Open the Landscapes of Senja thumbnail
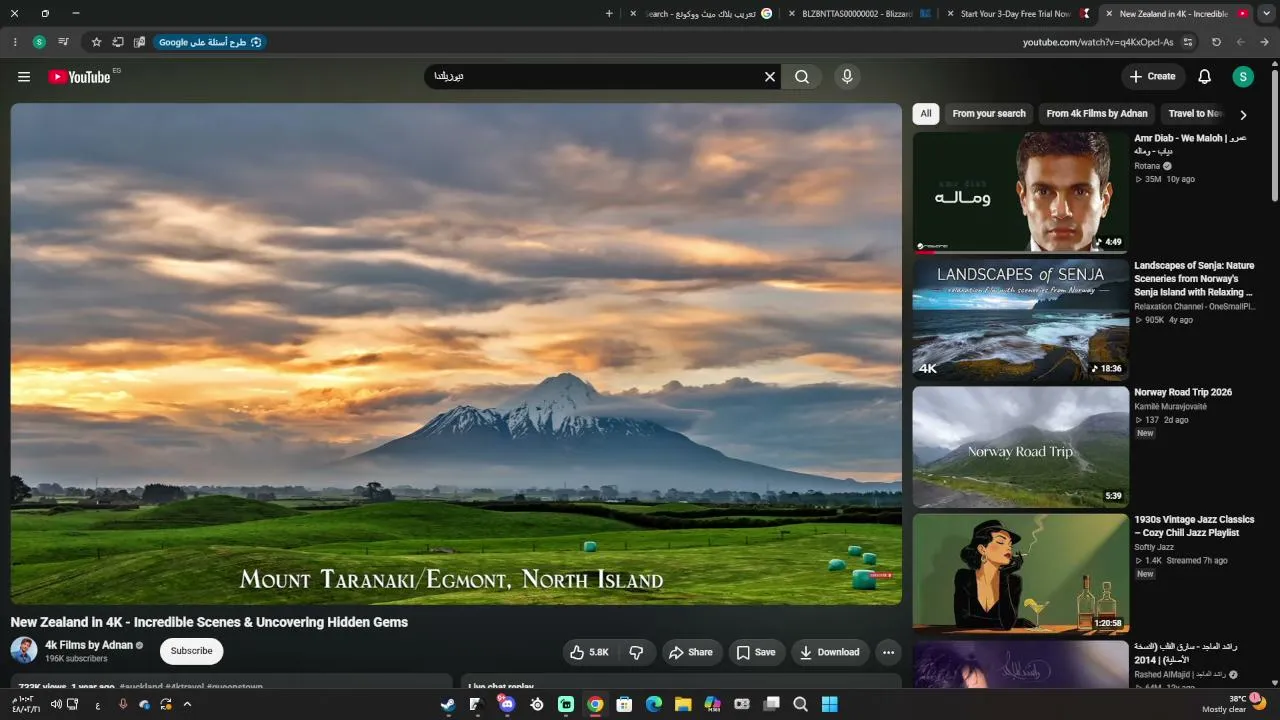This screenshot has width=1280, height=720. pyautogui.click(x=1020, y=320)
